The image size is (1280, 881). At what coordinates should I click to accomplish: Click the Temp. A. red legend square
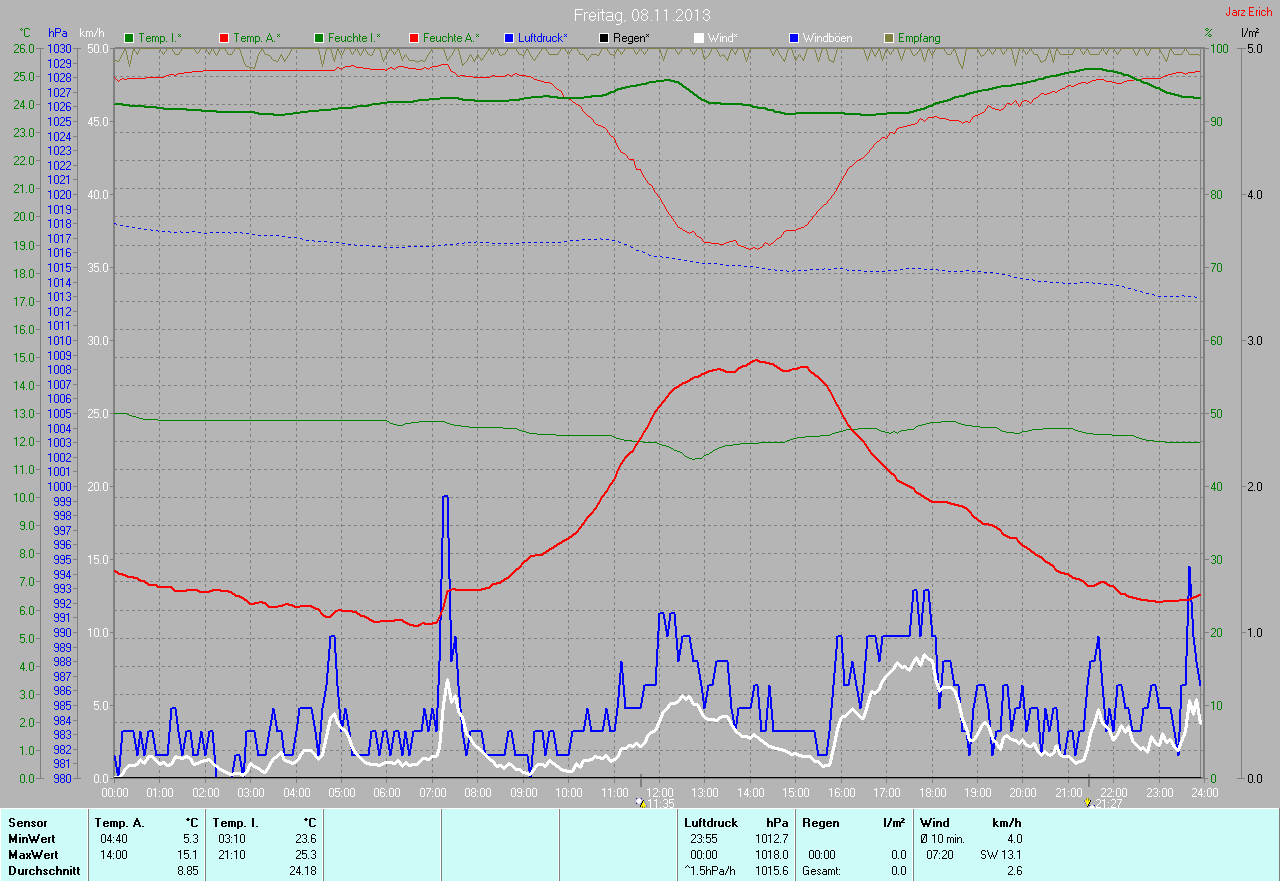pyautogui.click(x=224, y=38)
